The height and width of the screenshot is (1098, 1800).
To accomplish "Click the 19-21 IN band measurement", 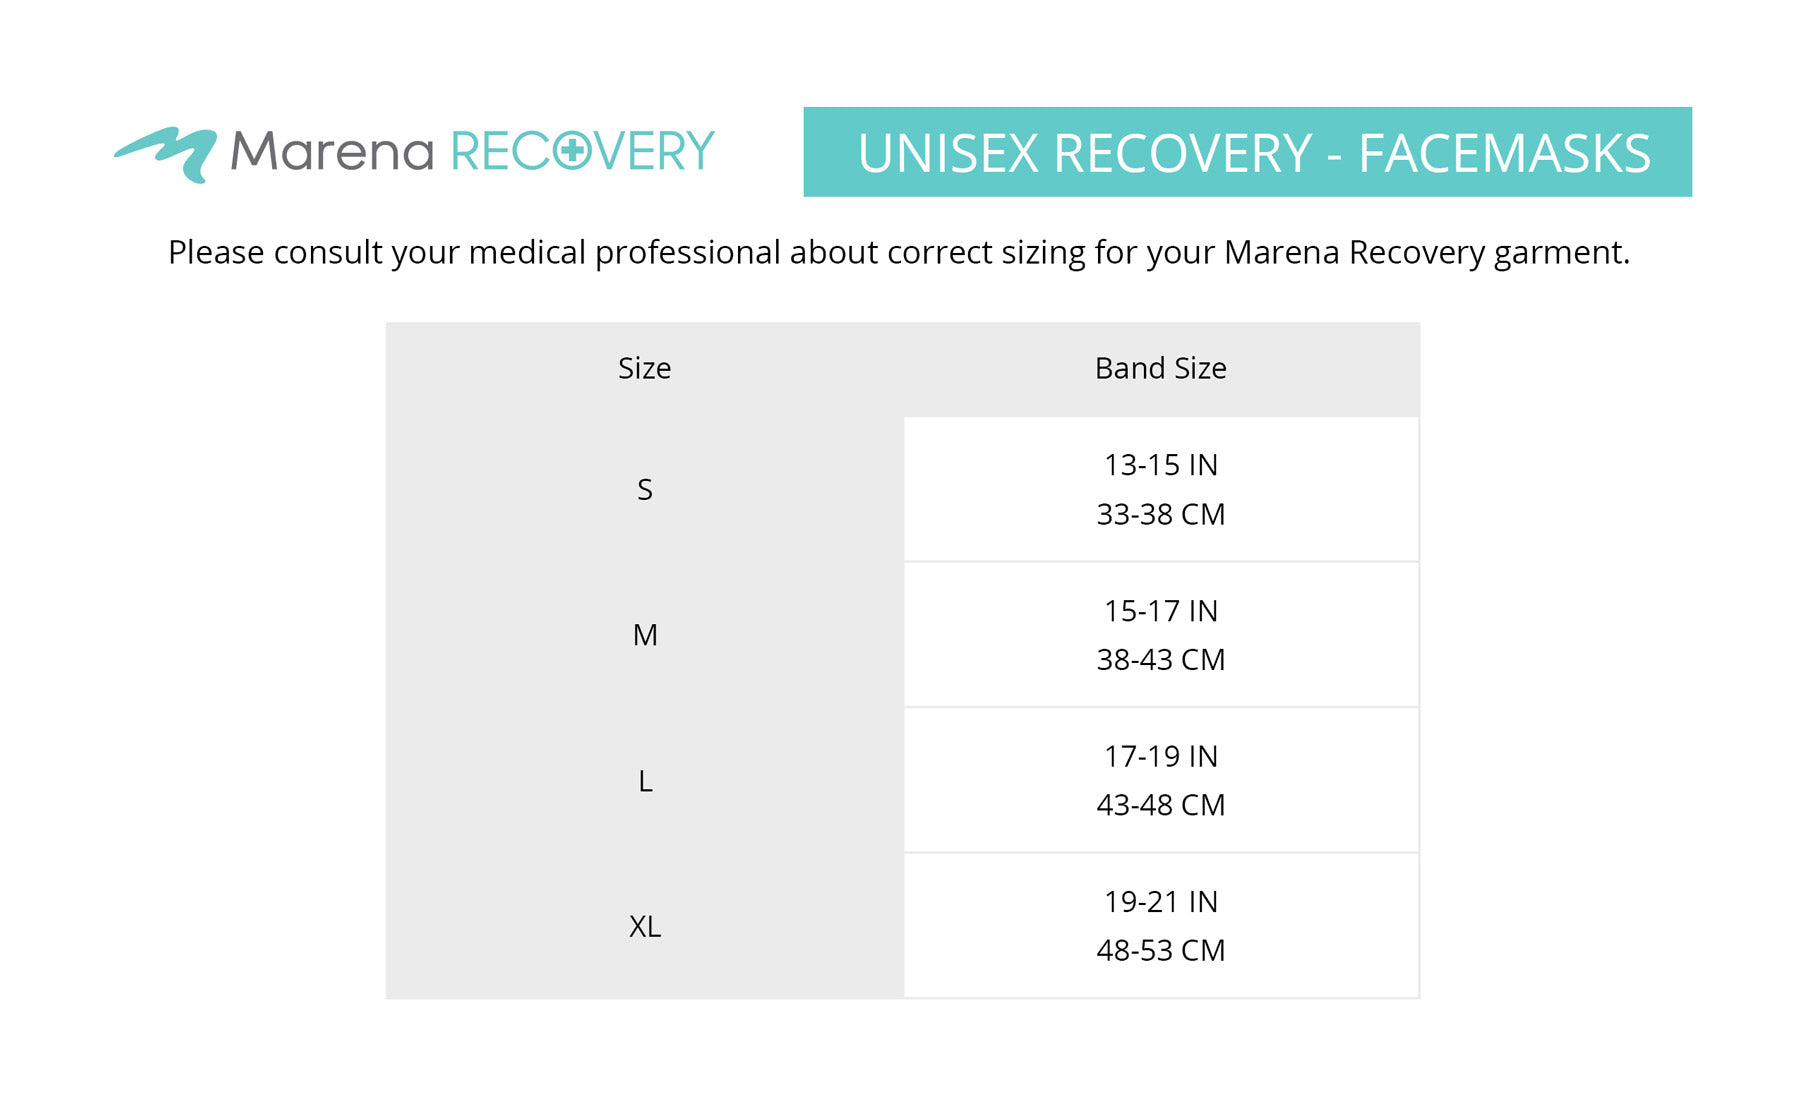I will tap(1160, 902).
